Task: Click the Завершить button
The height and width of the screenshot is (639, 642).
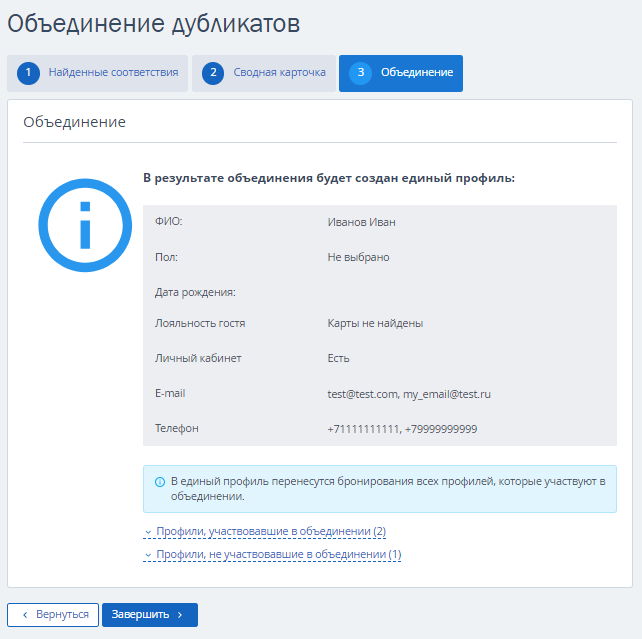Action: [150, 614]
